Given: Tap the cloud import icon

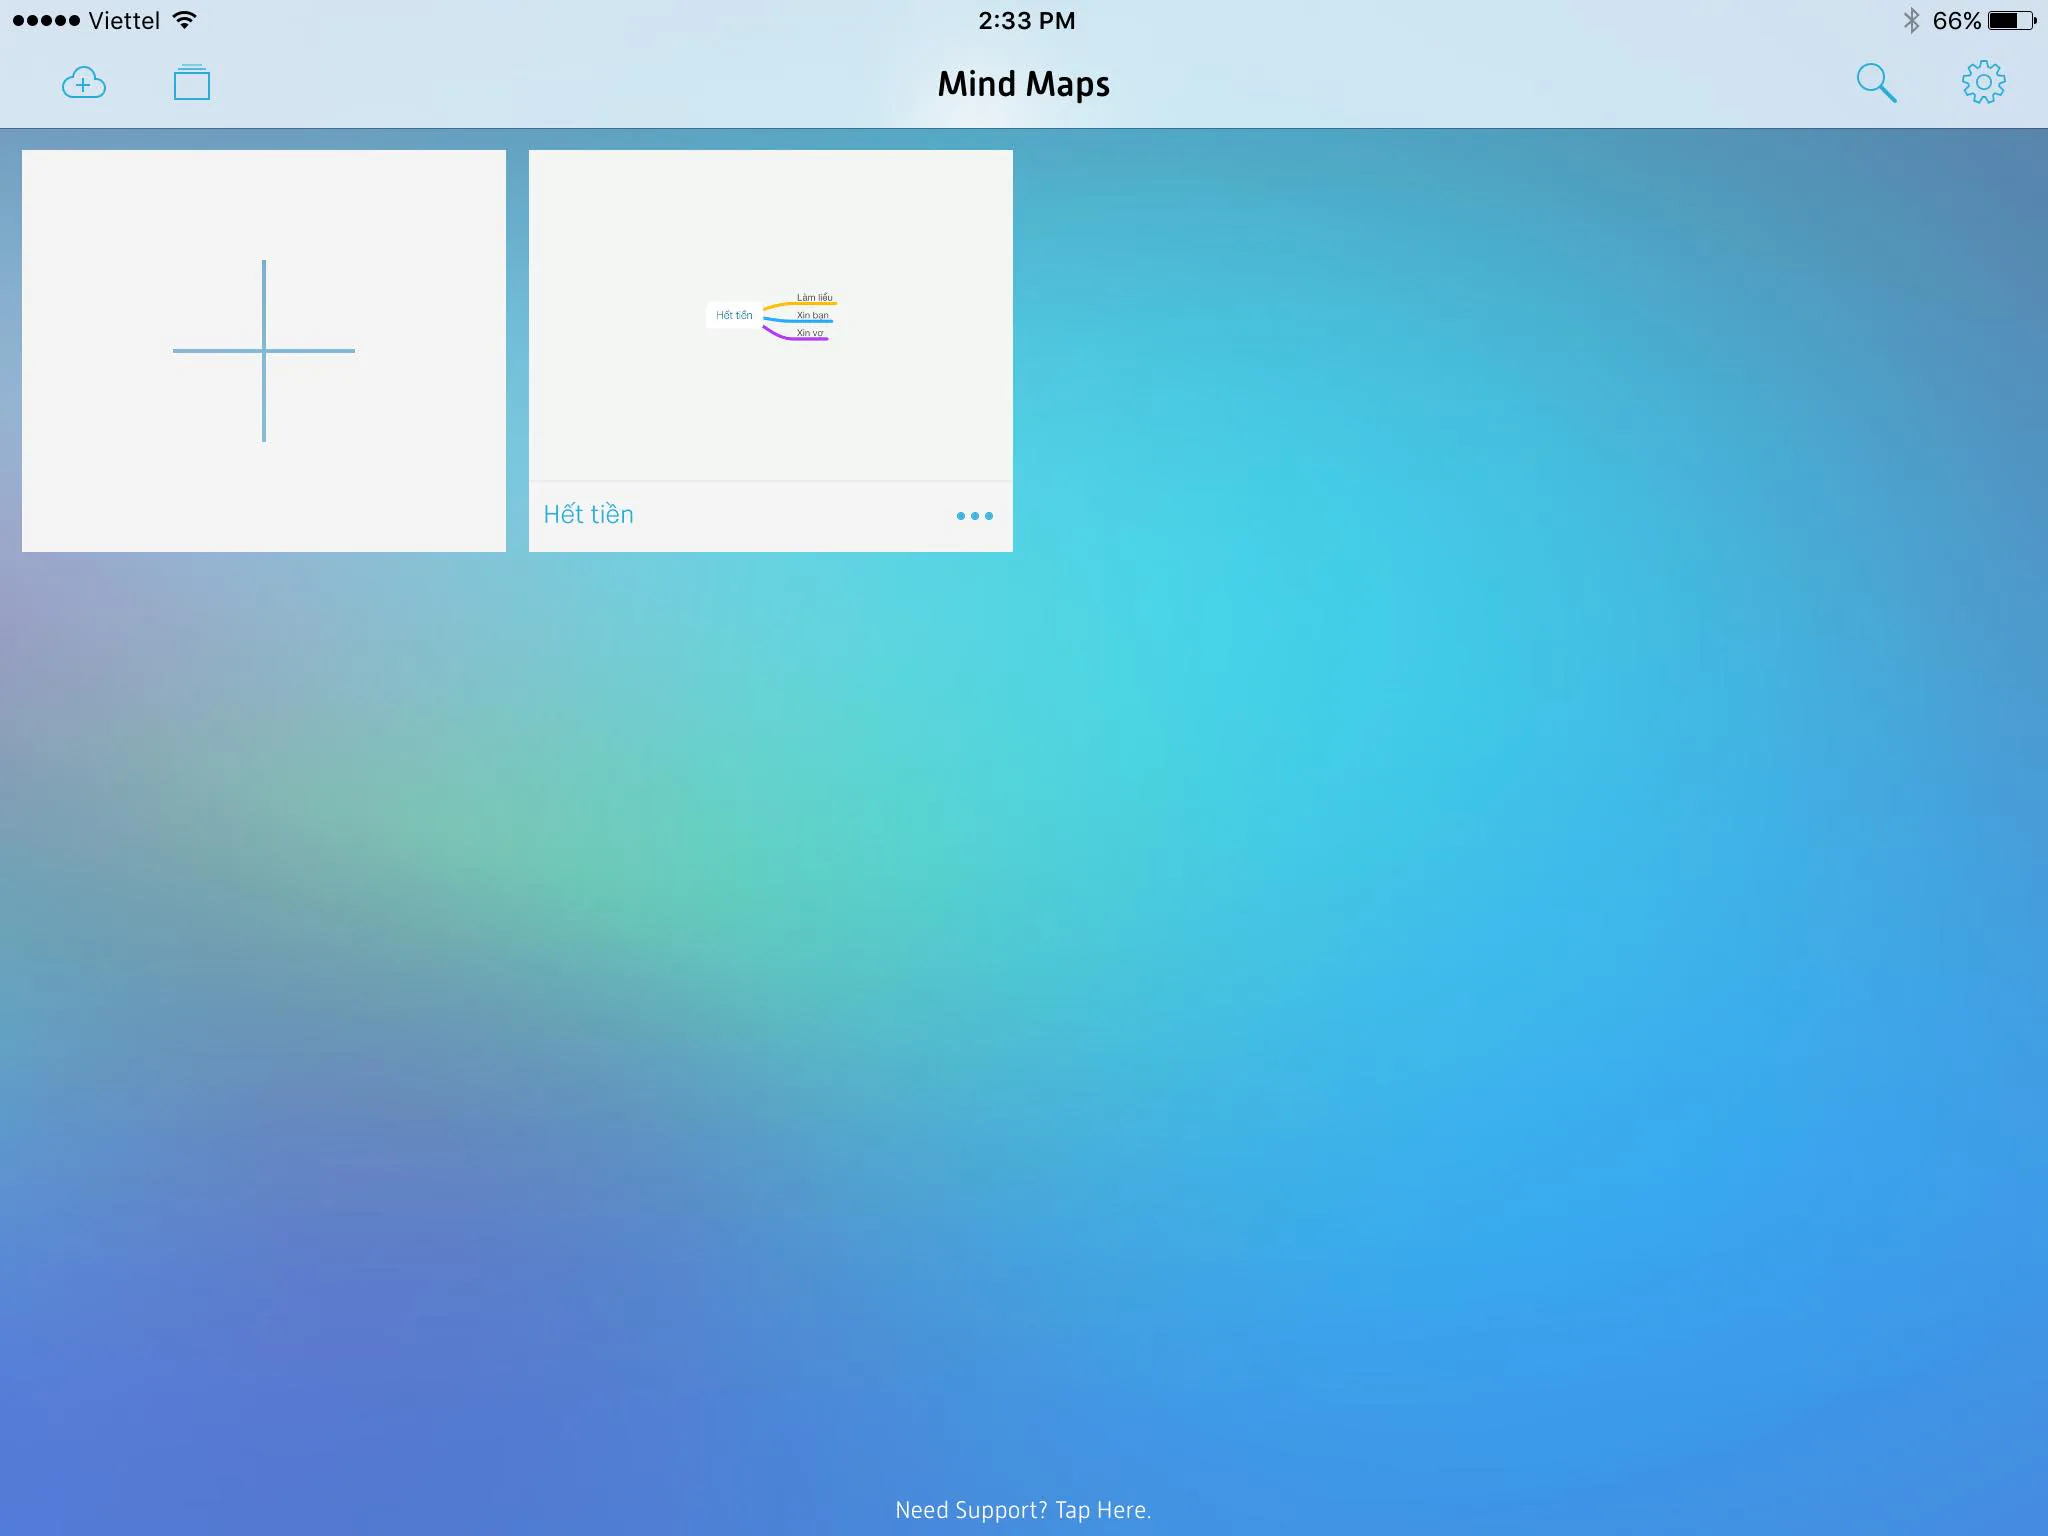Looking at the screenshot, I should point(84,83).
